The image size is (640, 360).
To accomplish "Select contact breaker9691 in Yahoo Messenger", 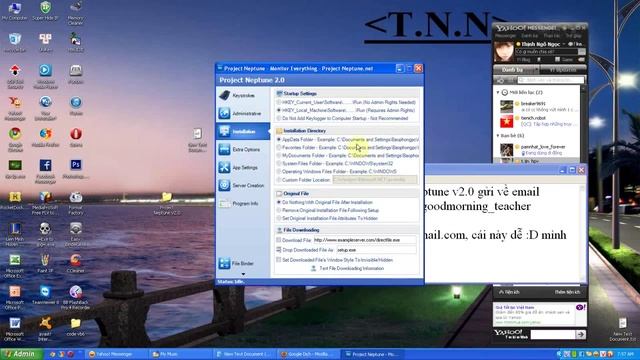I will (x=539, y=107).
